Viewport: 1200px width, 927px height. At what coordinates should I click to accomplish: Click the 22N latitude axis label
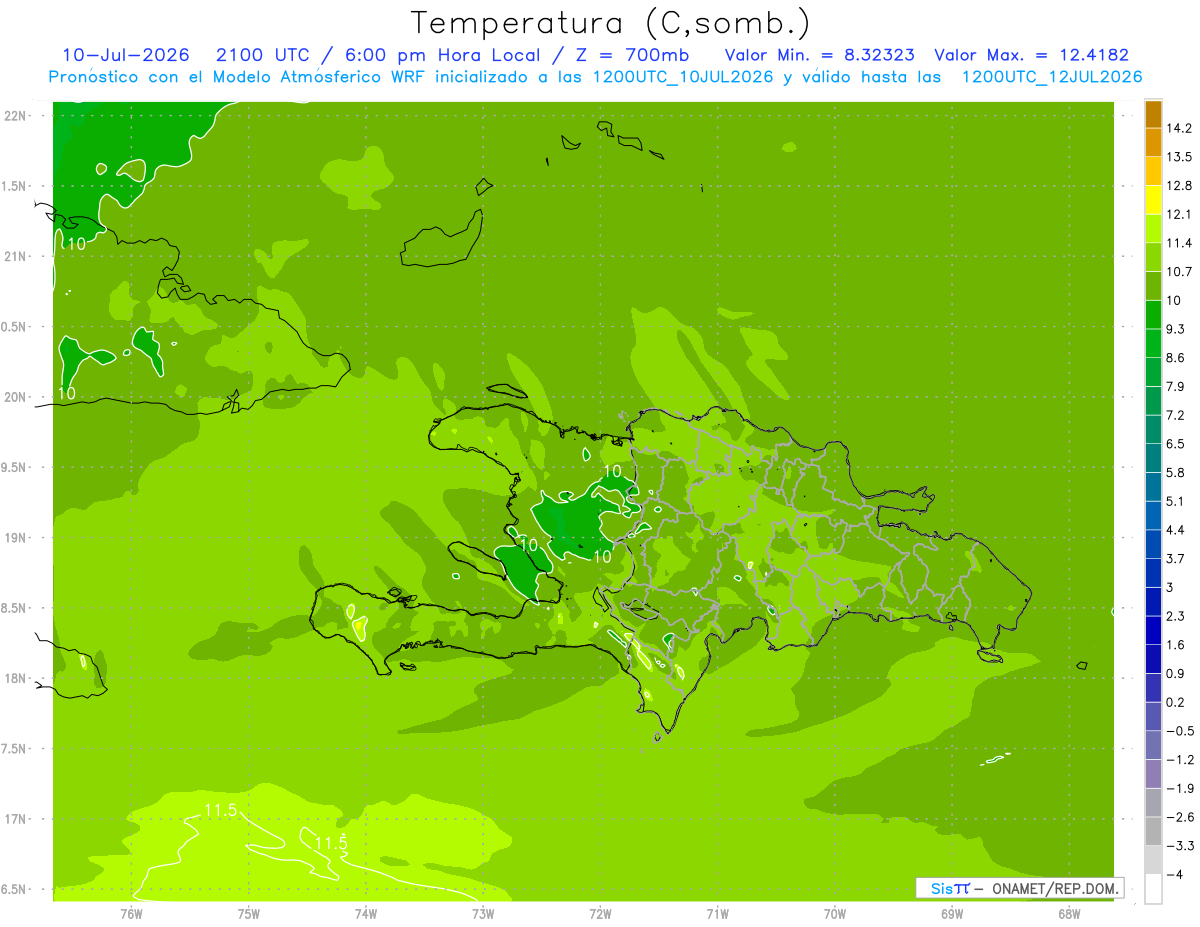tap(15, 116)
